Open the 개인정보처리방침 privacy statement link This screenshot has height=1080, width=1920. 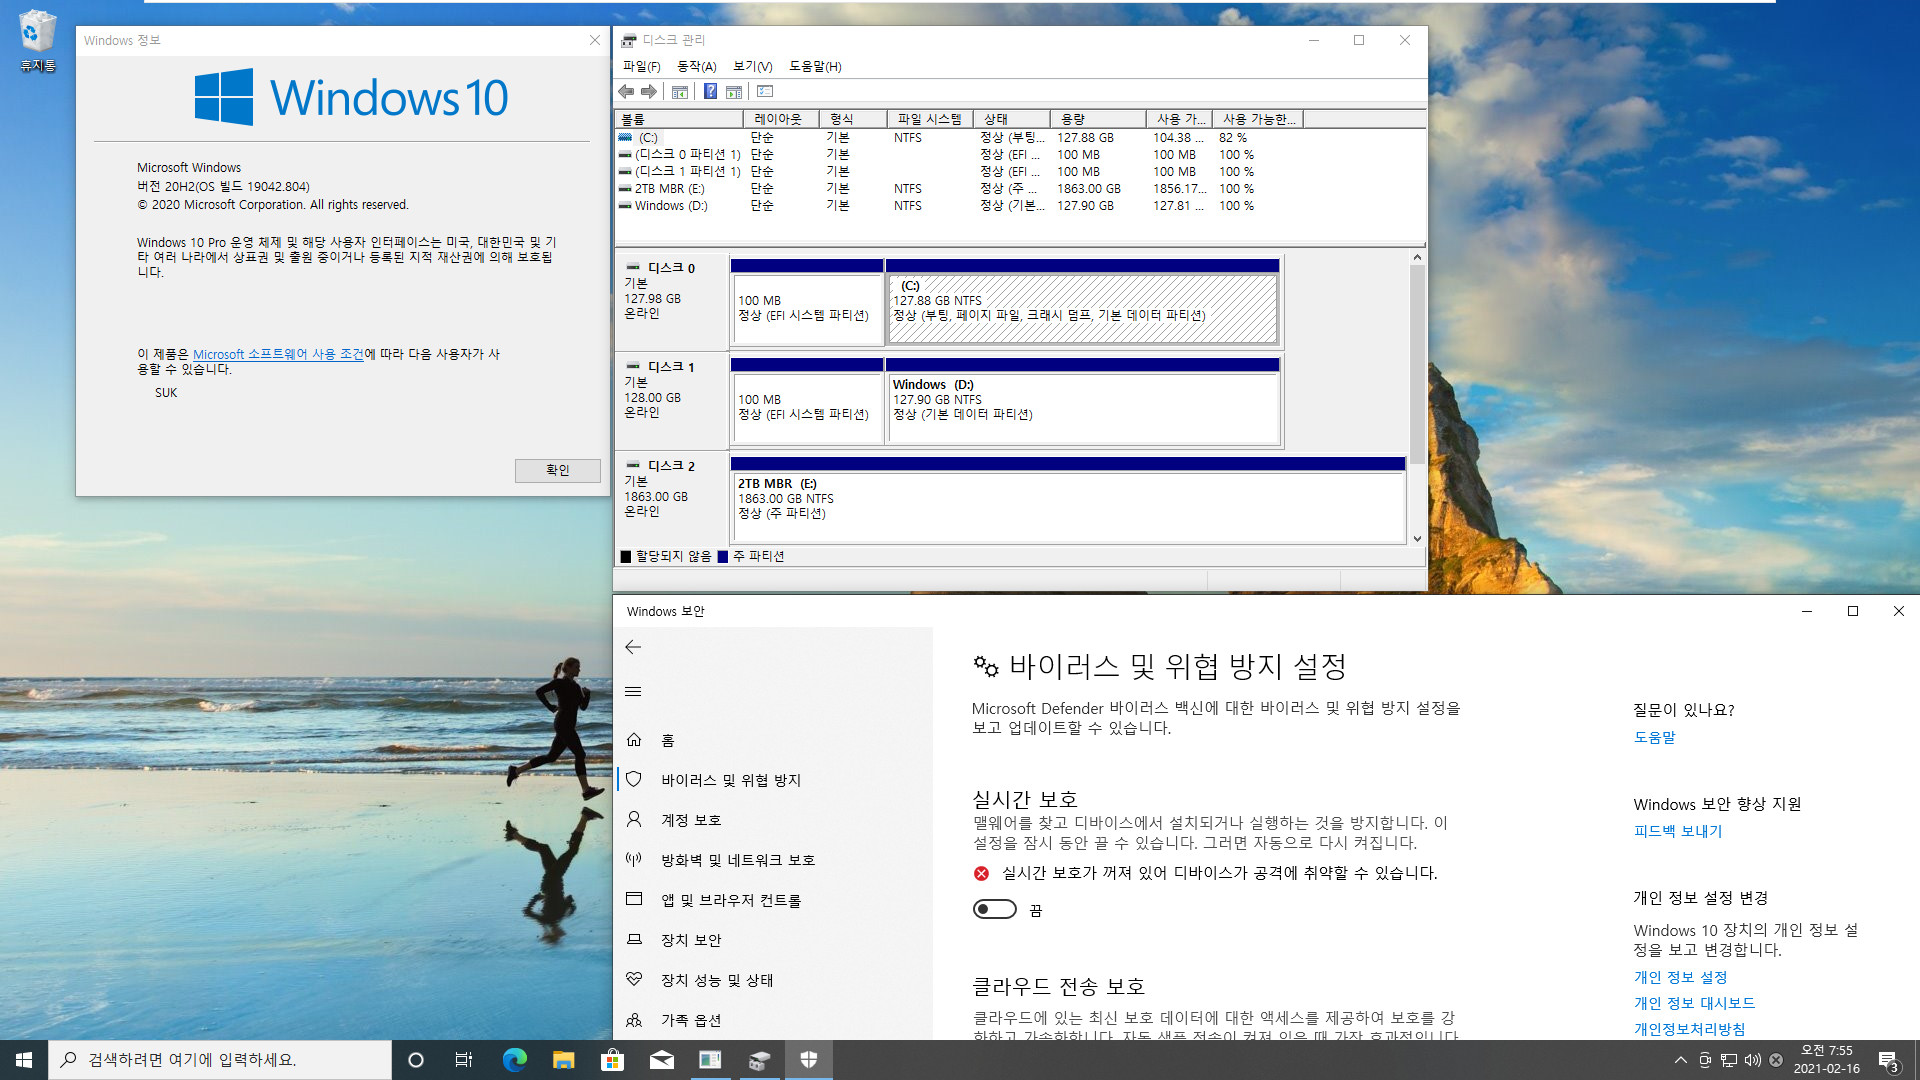click(x=1689, y=1029)
